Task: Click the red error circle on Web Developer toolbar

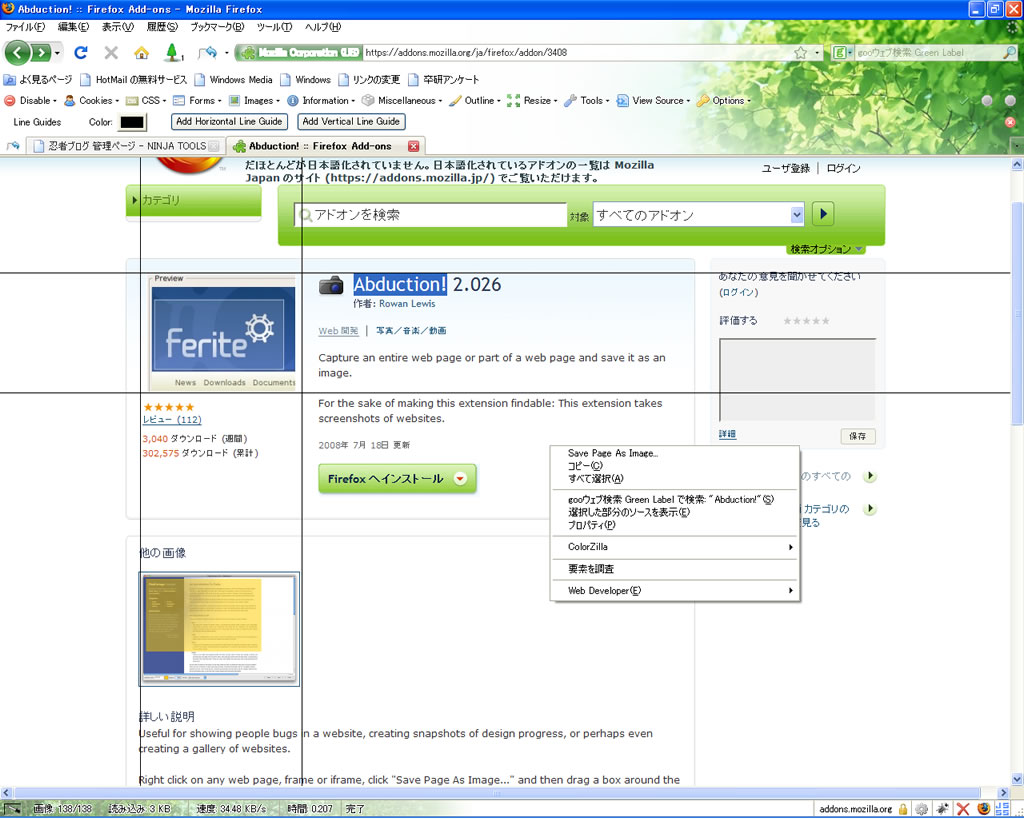Action: (x=1010, y=122)
